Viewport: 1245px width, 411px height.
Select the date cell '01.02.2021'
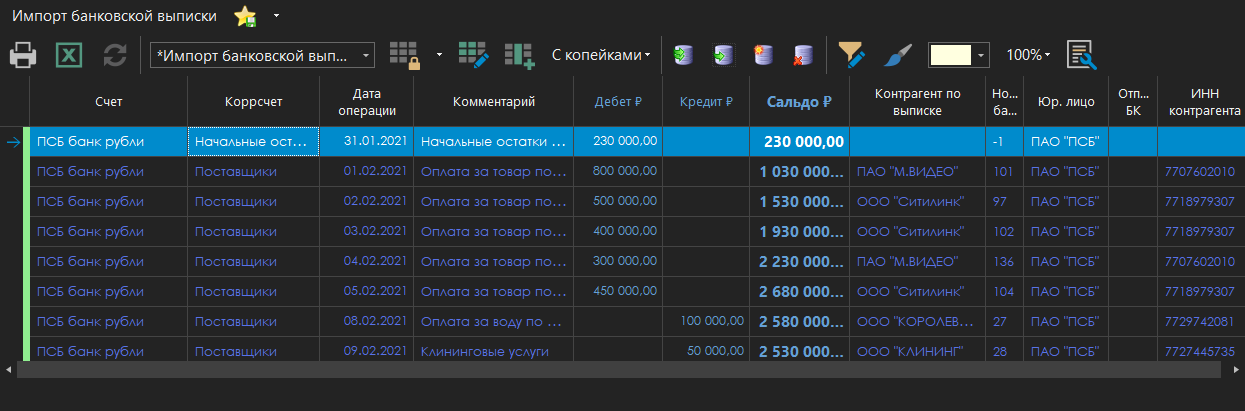(366, 171)
